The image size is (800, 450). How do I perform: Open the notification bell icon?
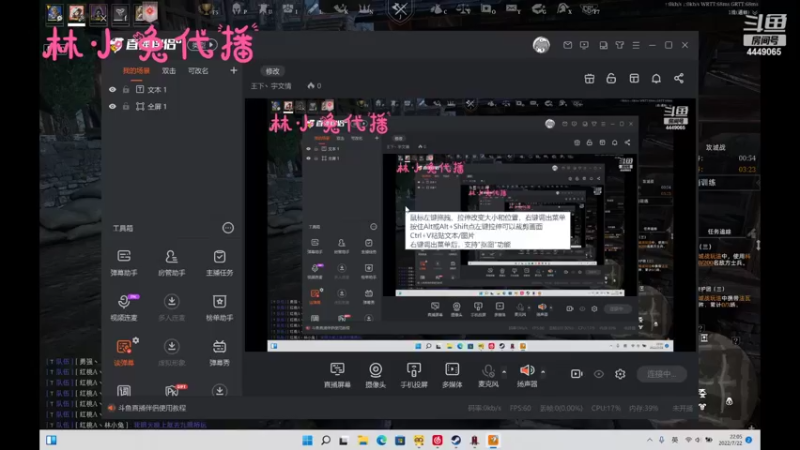pos(656,79)
